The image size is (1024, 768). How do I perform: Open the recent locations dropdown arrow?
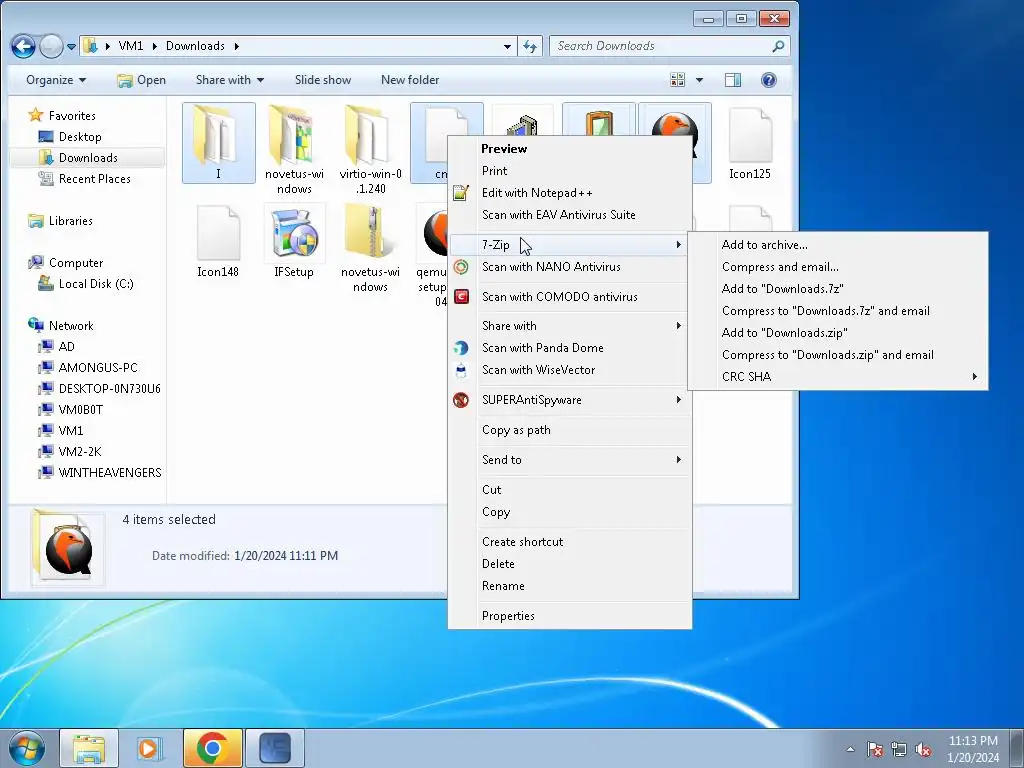[71, 47]
